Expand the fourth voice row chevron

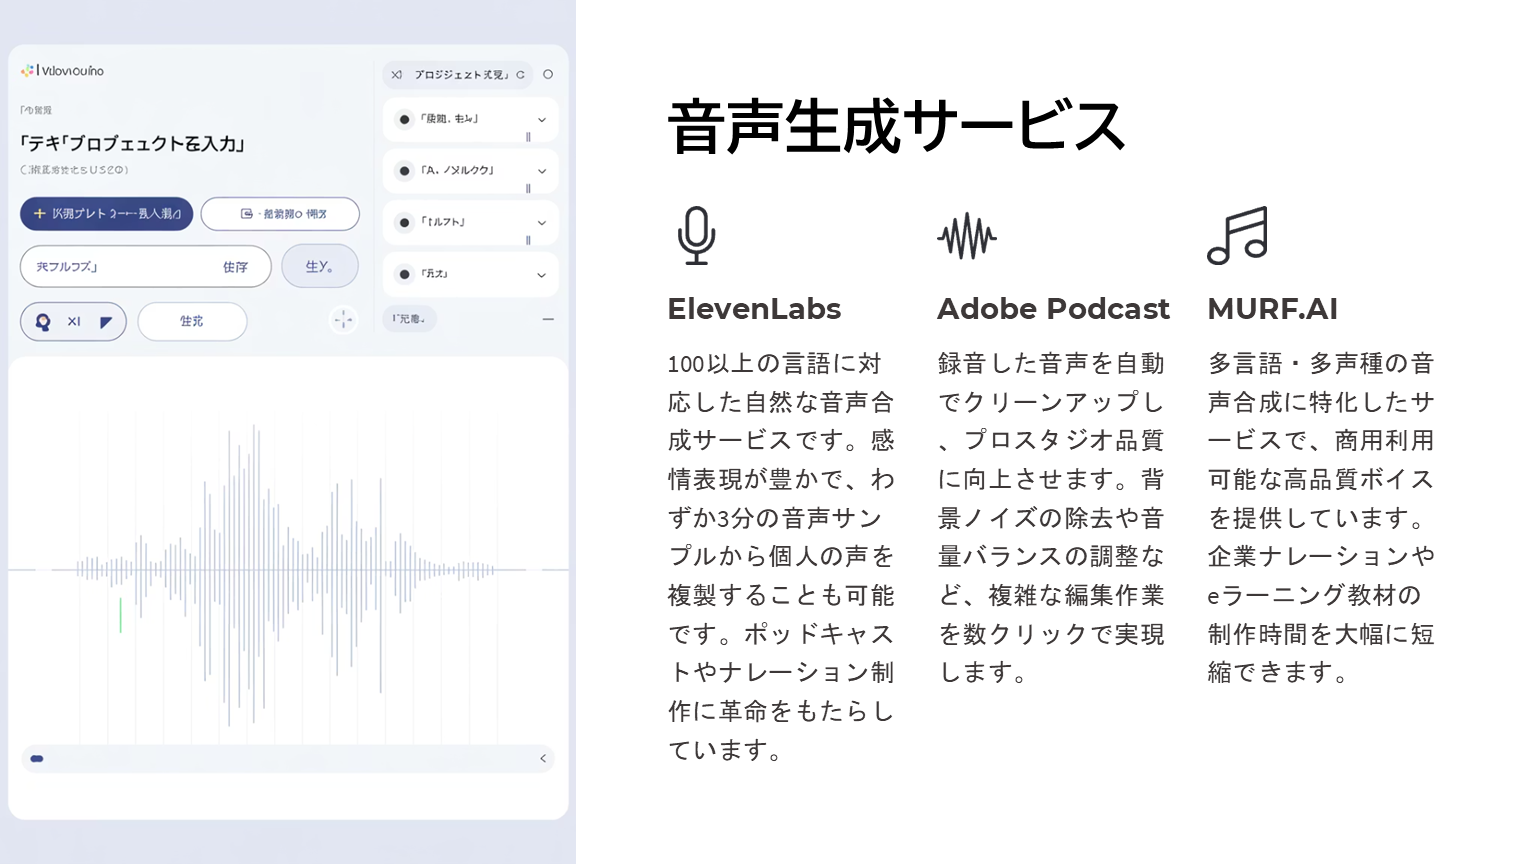542,275
